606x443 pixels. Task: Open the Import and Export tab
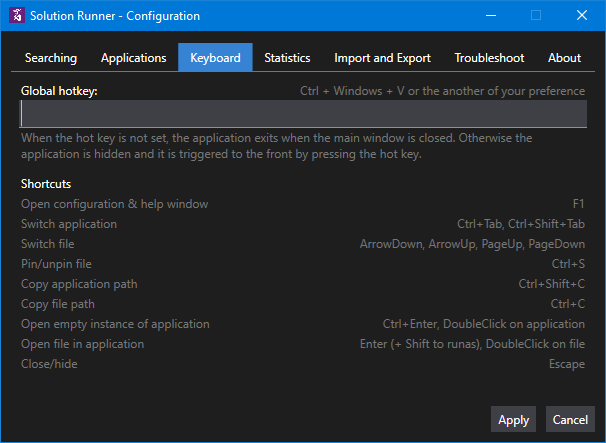(382, 58)
